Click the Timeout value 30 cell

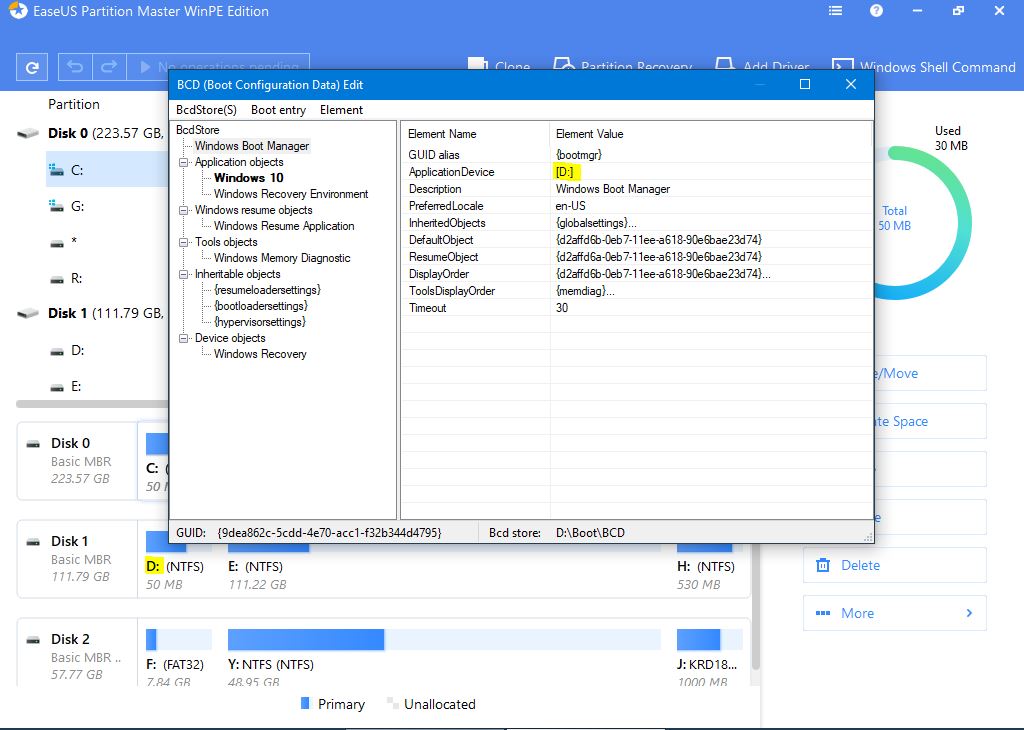[x=562, y=308]
